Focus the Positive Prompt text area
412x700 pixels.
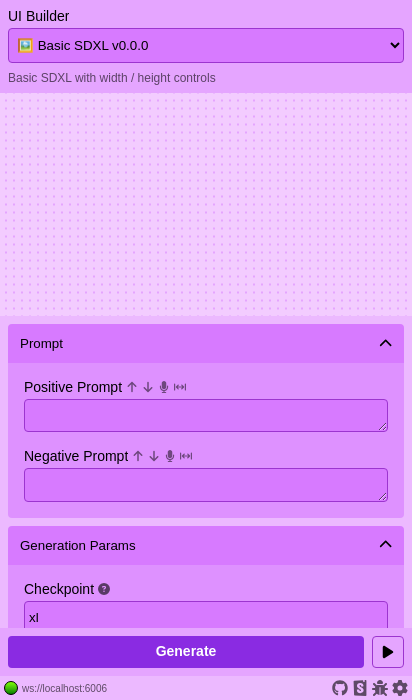coord(206,416)
